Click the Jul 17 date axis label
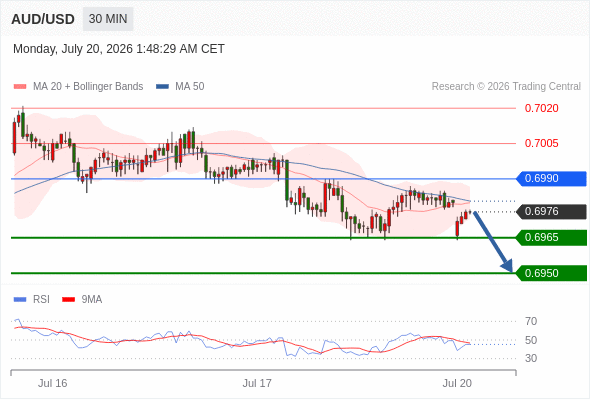This screenshot has width=590, height=400. pos(257,383)
